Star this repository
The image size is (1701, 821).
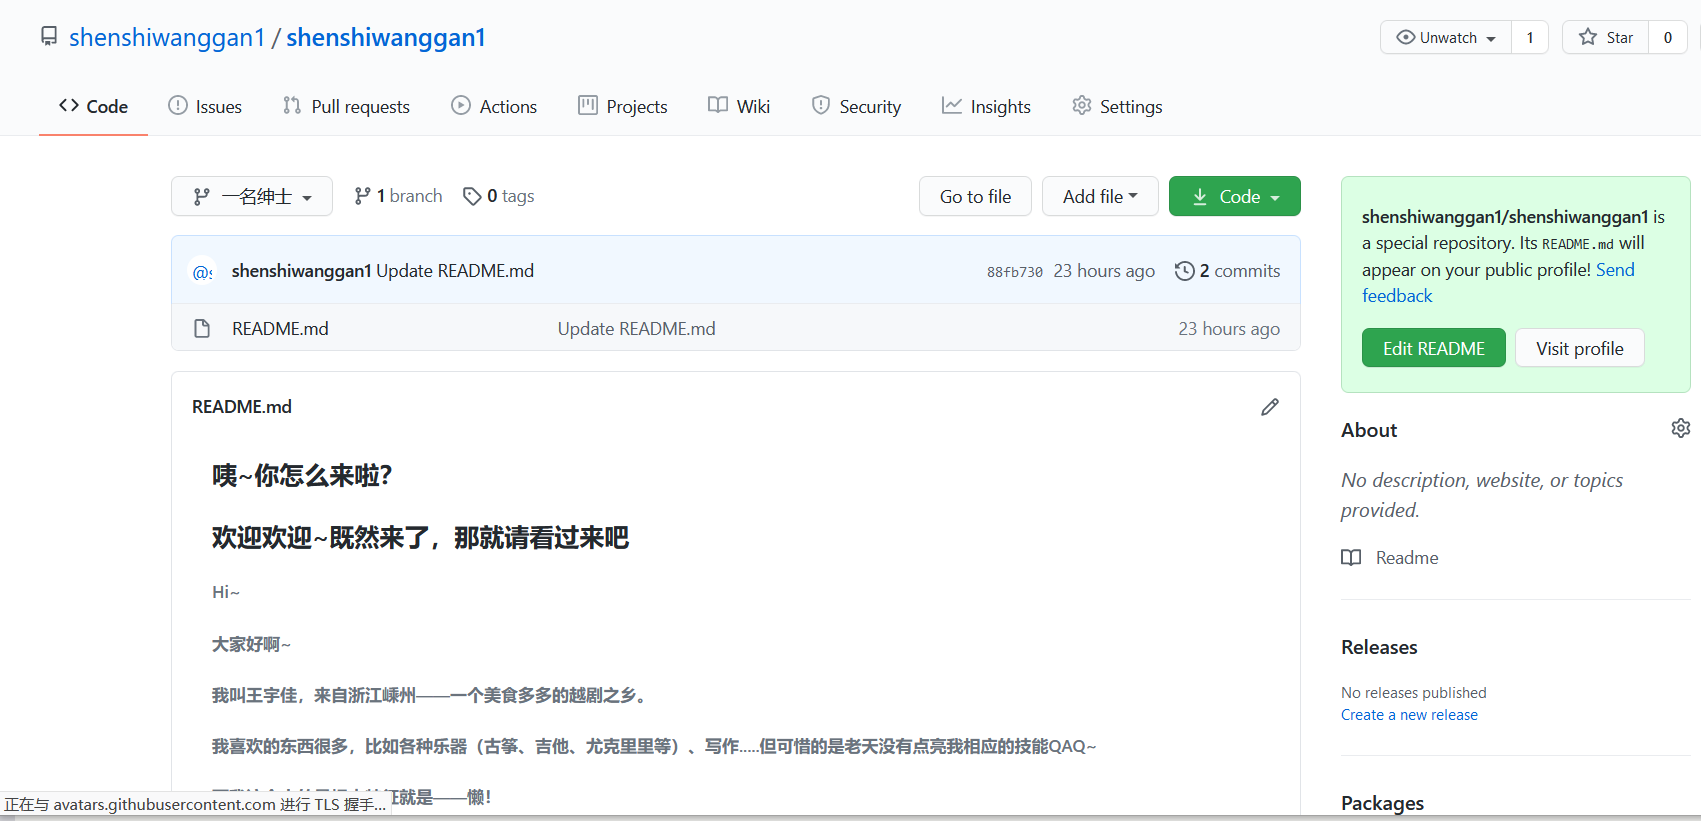click(x=1606, y=37)
